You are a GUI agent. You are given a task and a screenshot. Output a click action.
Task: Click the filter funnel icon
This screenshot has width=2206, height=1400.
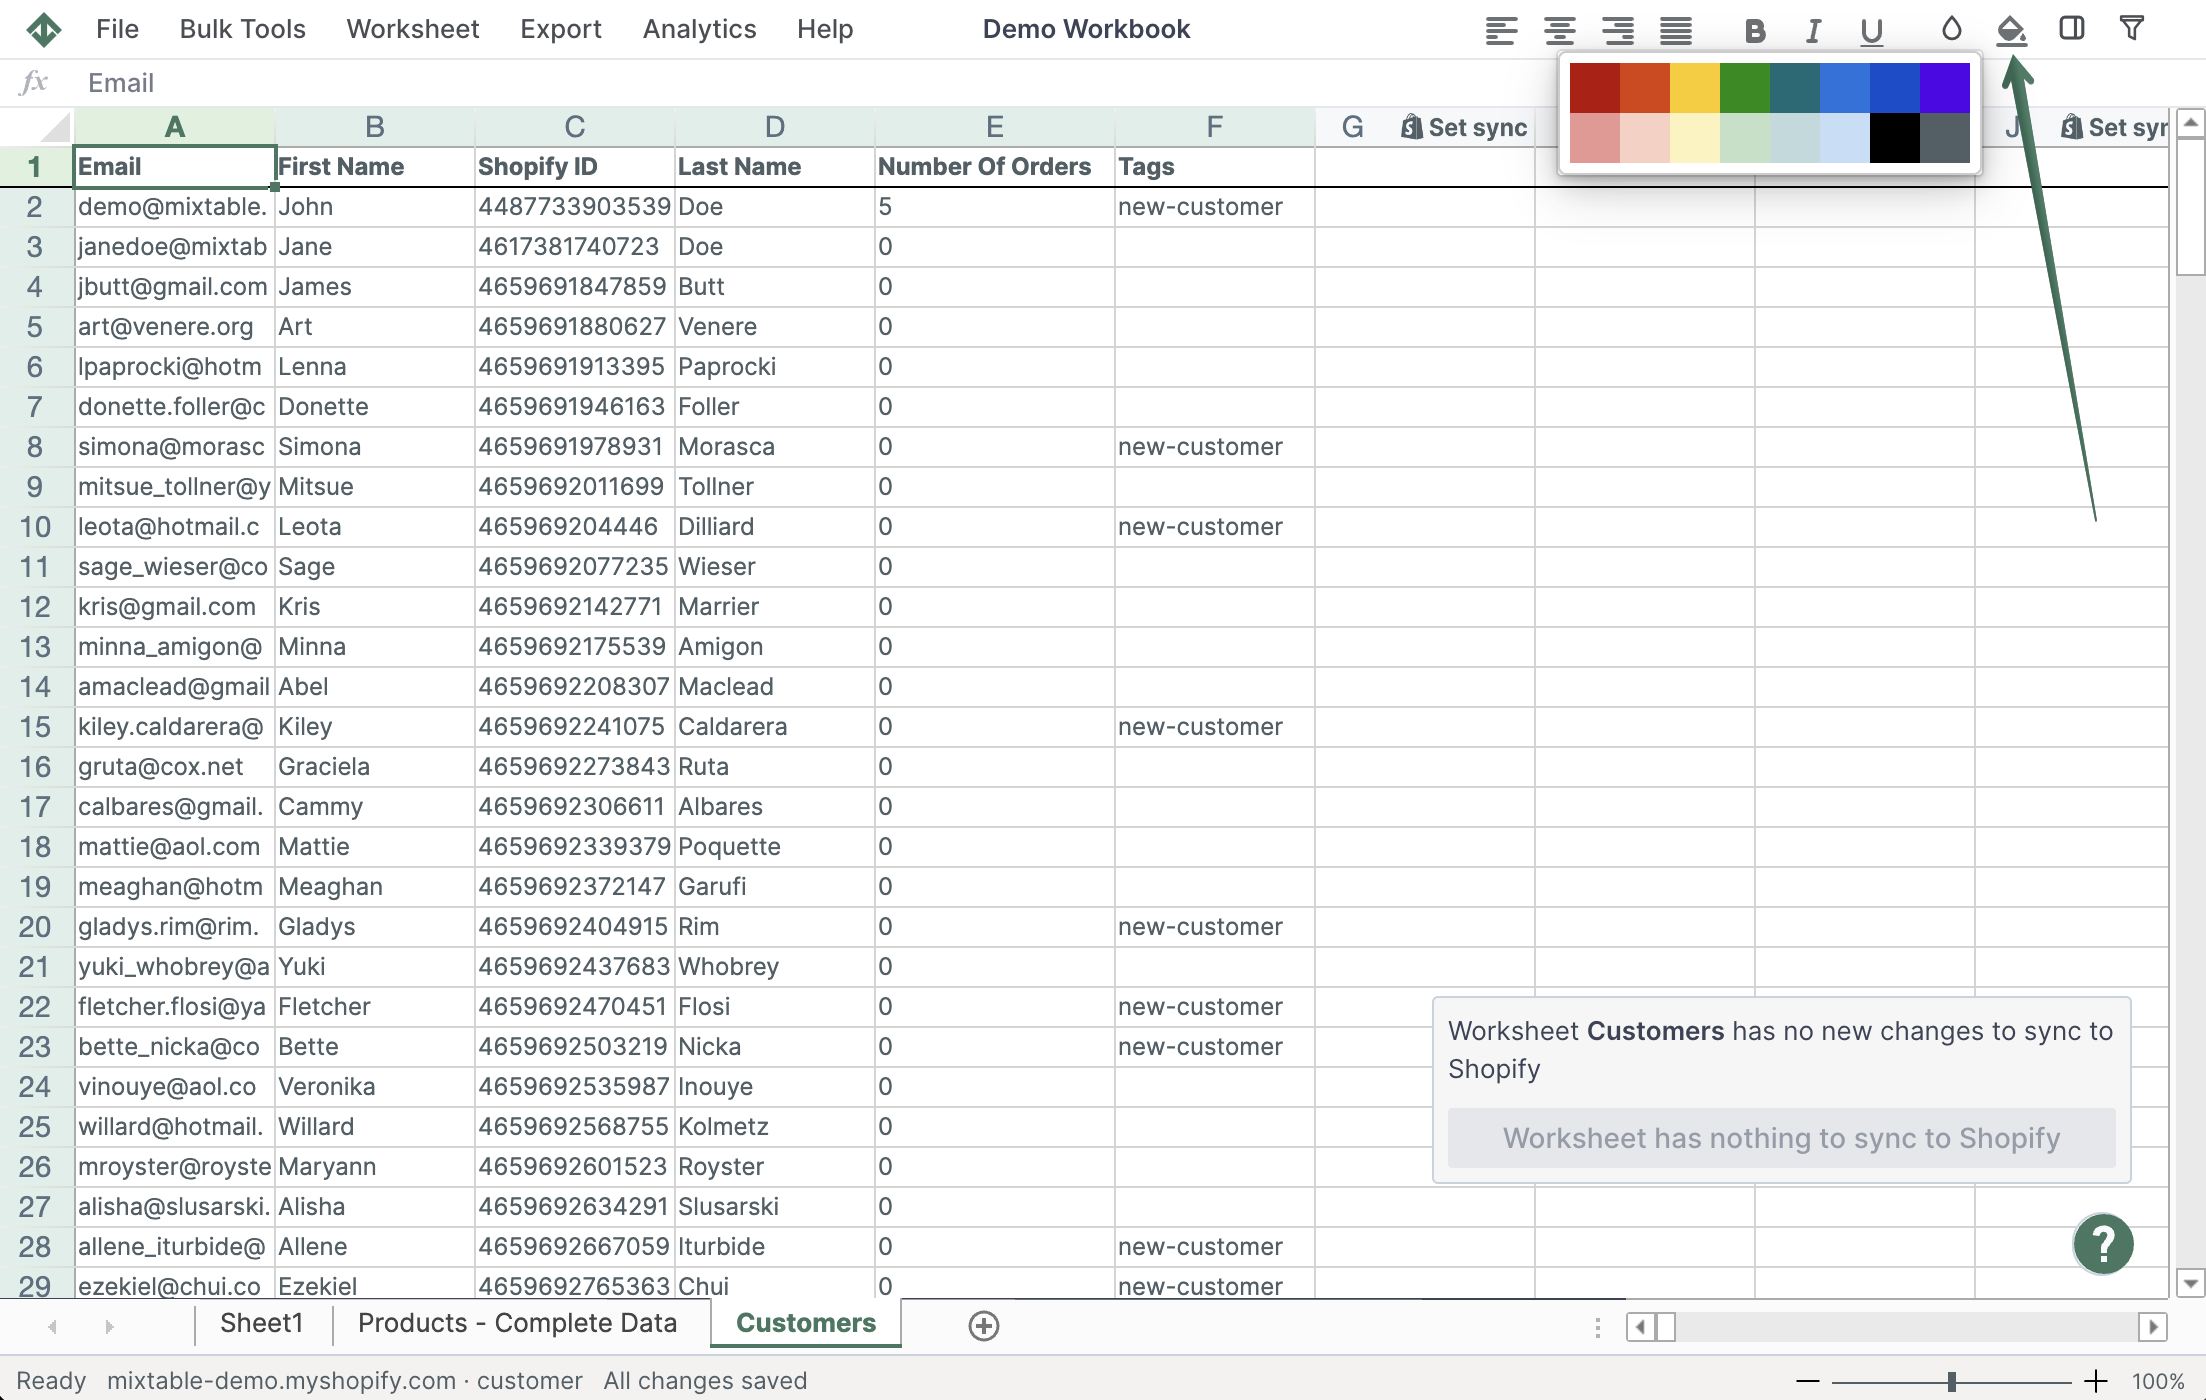(2131, 29)
